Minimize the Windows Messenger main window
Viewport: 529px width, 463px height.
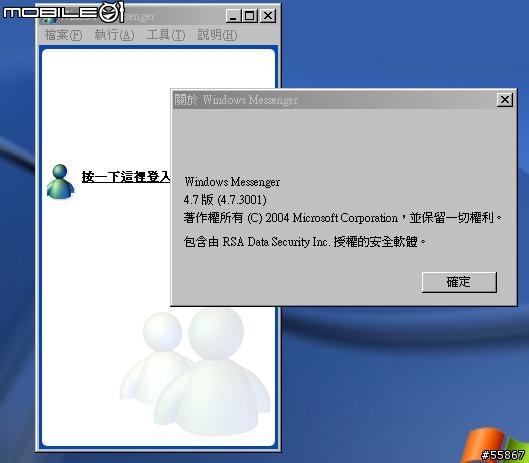pos(233,16)
